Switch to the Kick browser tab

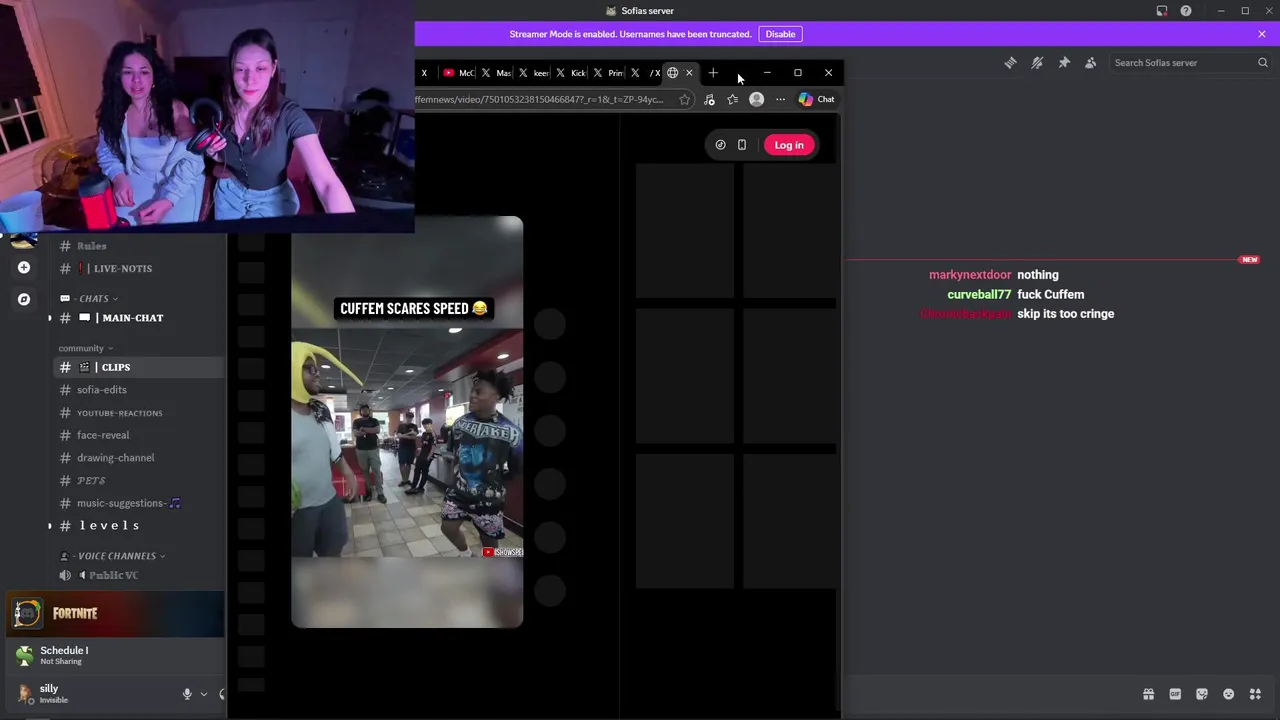coord(570,73)
